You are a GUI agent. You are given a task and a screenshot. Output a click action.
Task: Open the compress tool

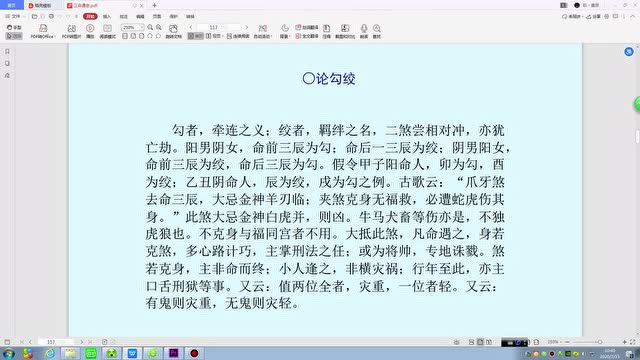pyautogui.click(x=327, y=31)
